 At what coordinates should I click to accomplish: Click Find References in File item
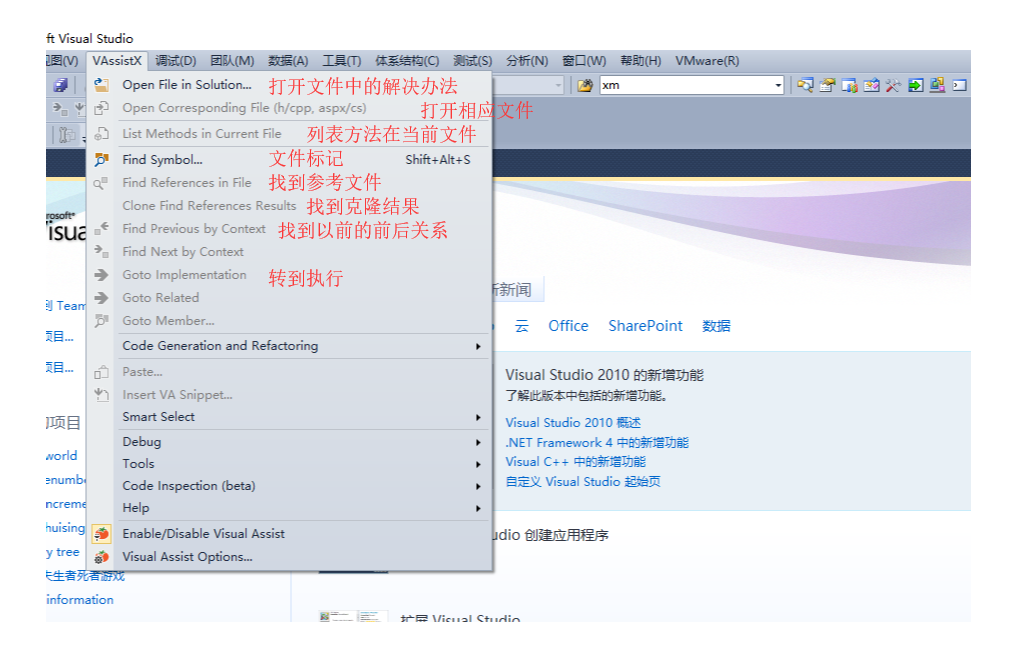tap(290, 183)
